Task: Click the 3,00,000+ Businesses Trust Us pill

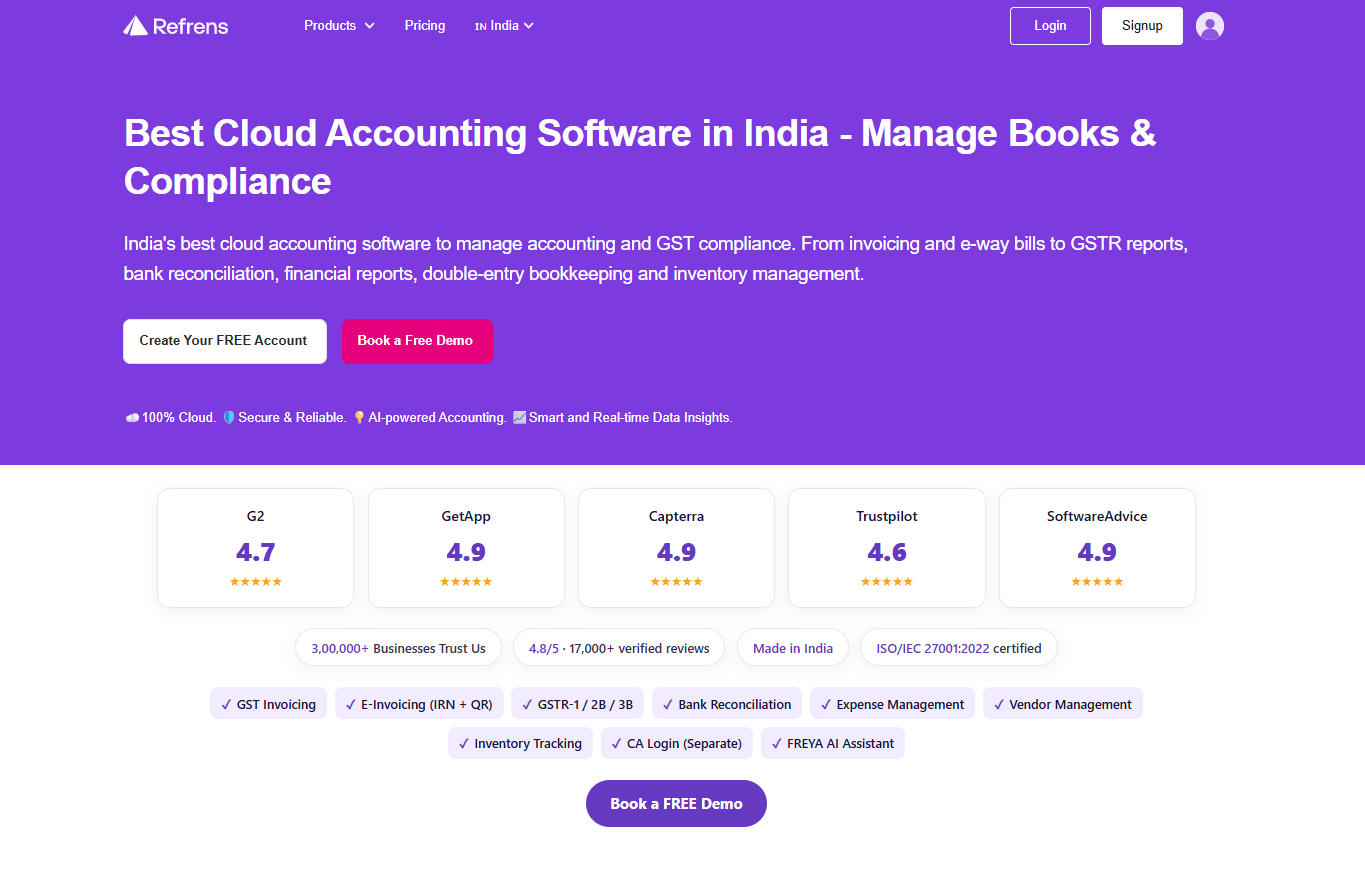Action: (398, 648)
